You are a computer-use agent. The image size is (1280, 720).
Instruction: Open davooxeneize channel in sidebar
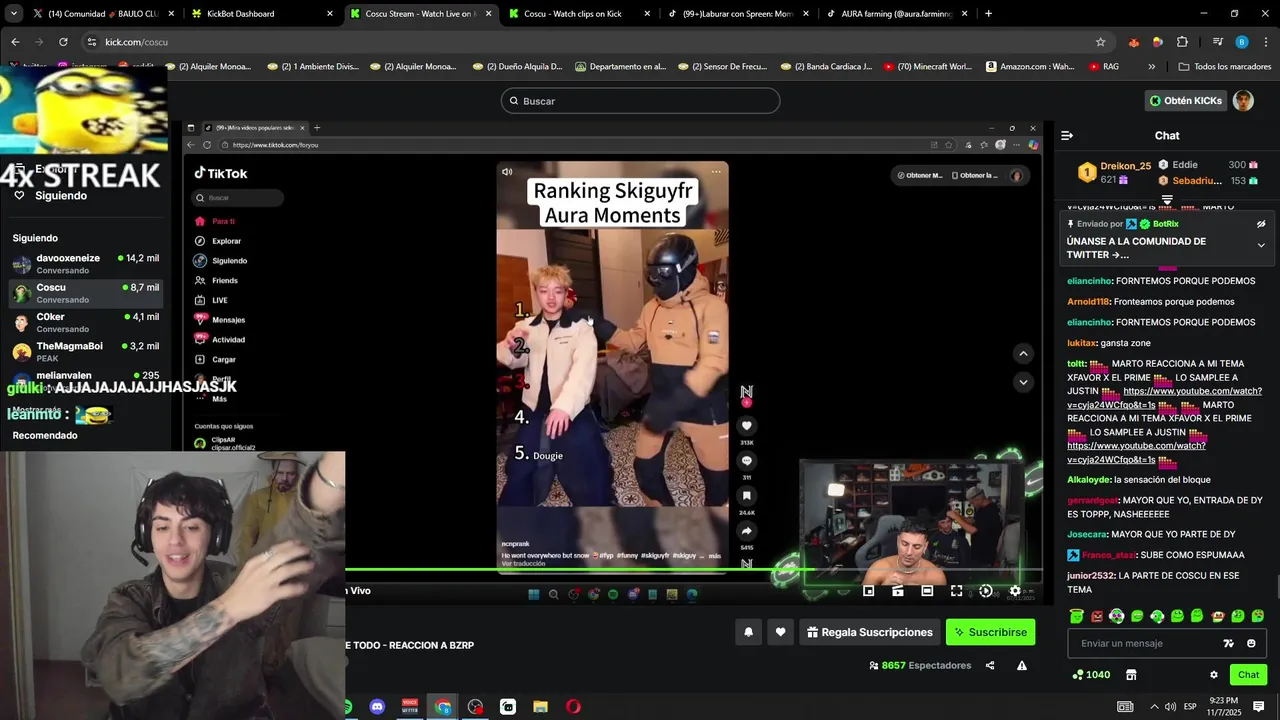click(85, 263)
